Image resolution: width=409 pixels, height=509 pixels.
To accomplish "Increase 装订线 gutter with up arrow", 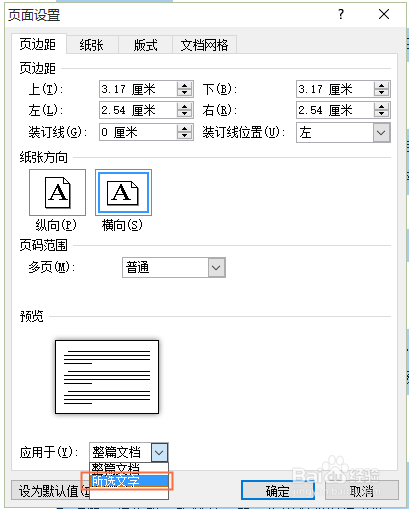I will coord(184,128).
